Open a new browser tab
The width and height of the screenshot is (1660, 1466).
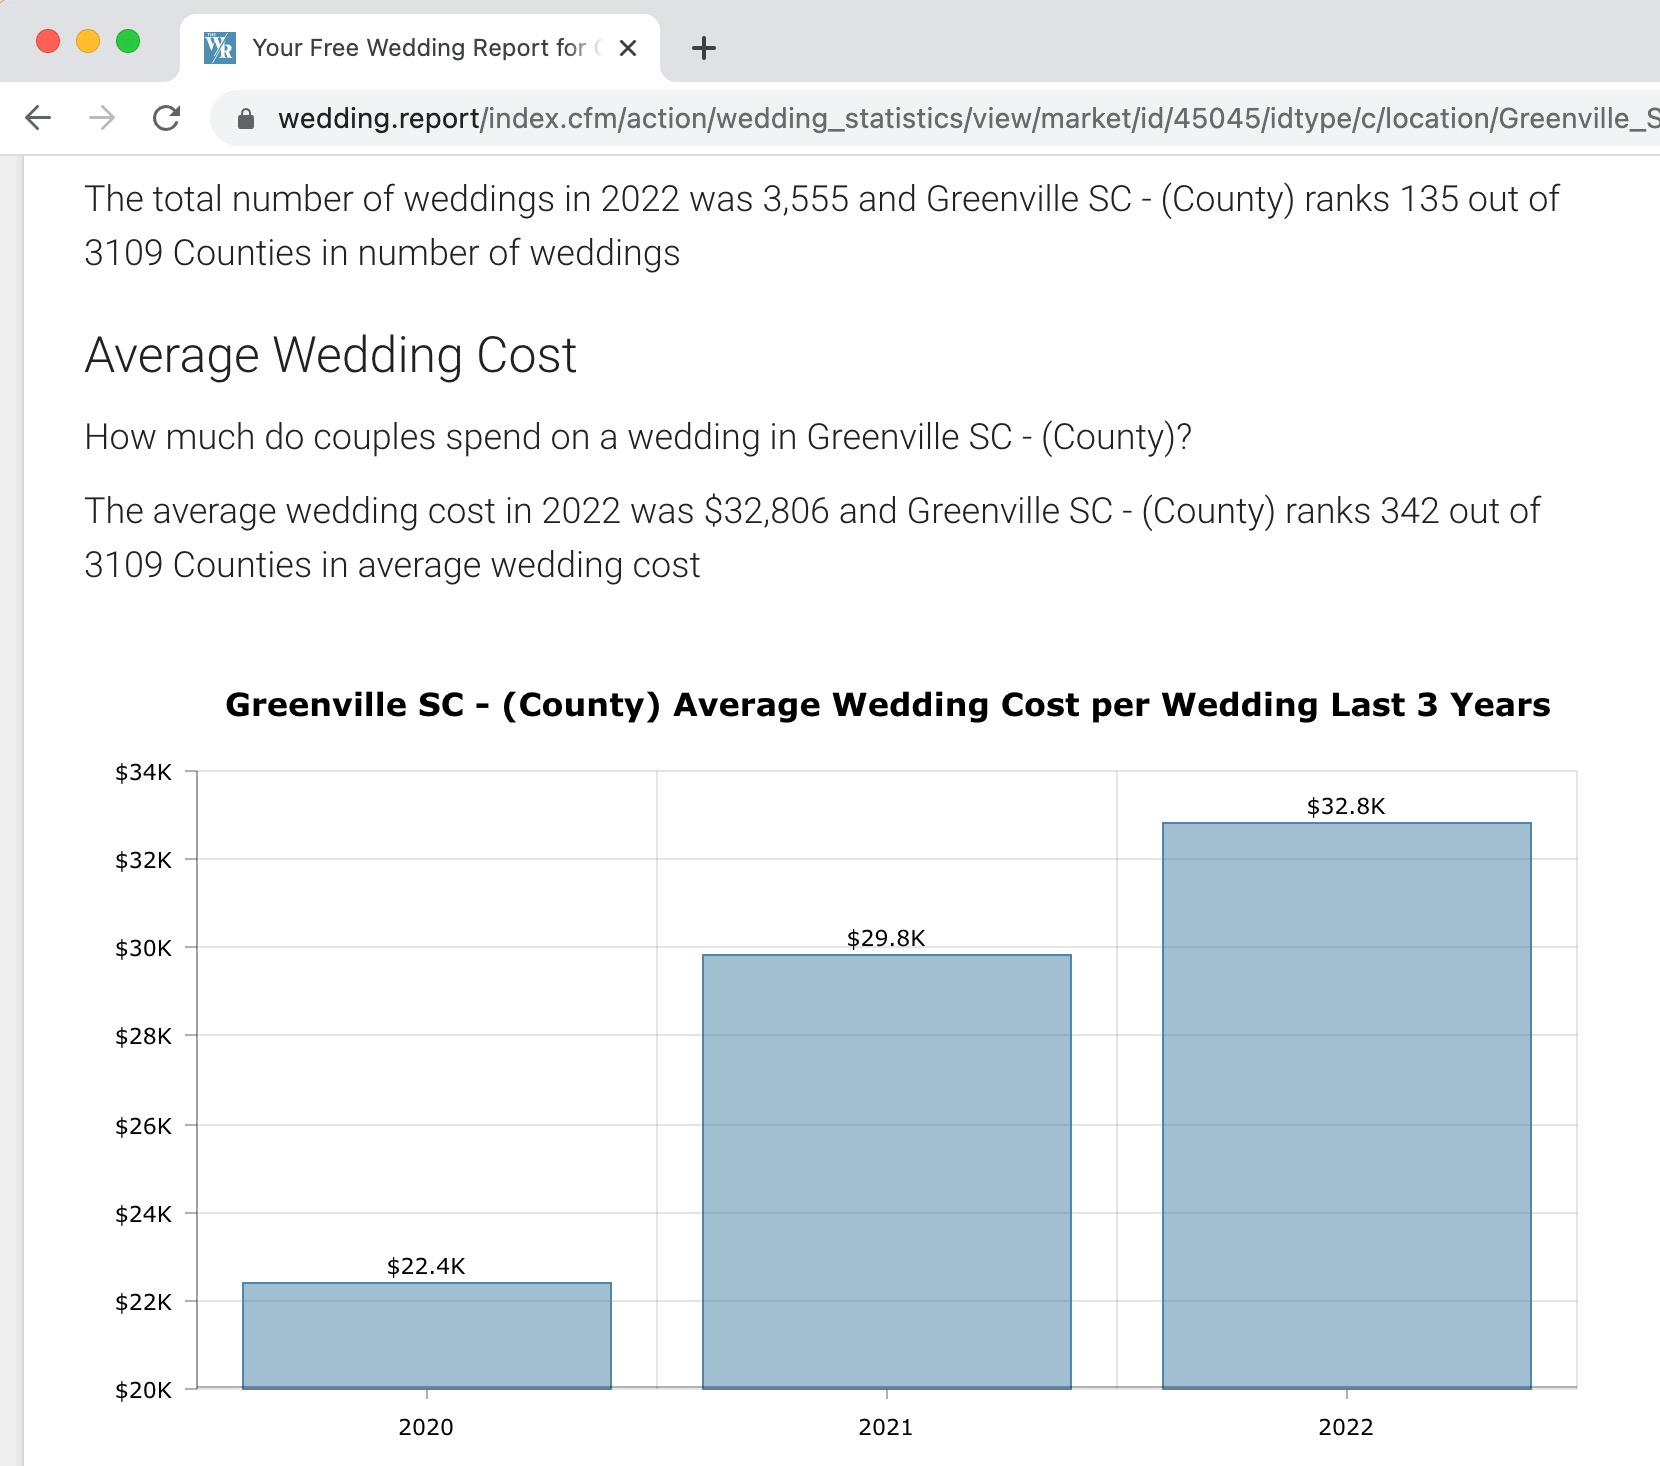tap(704, 48)
